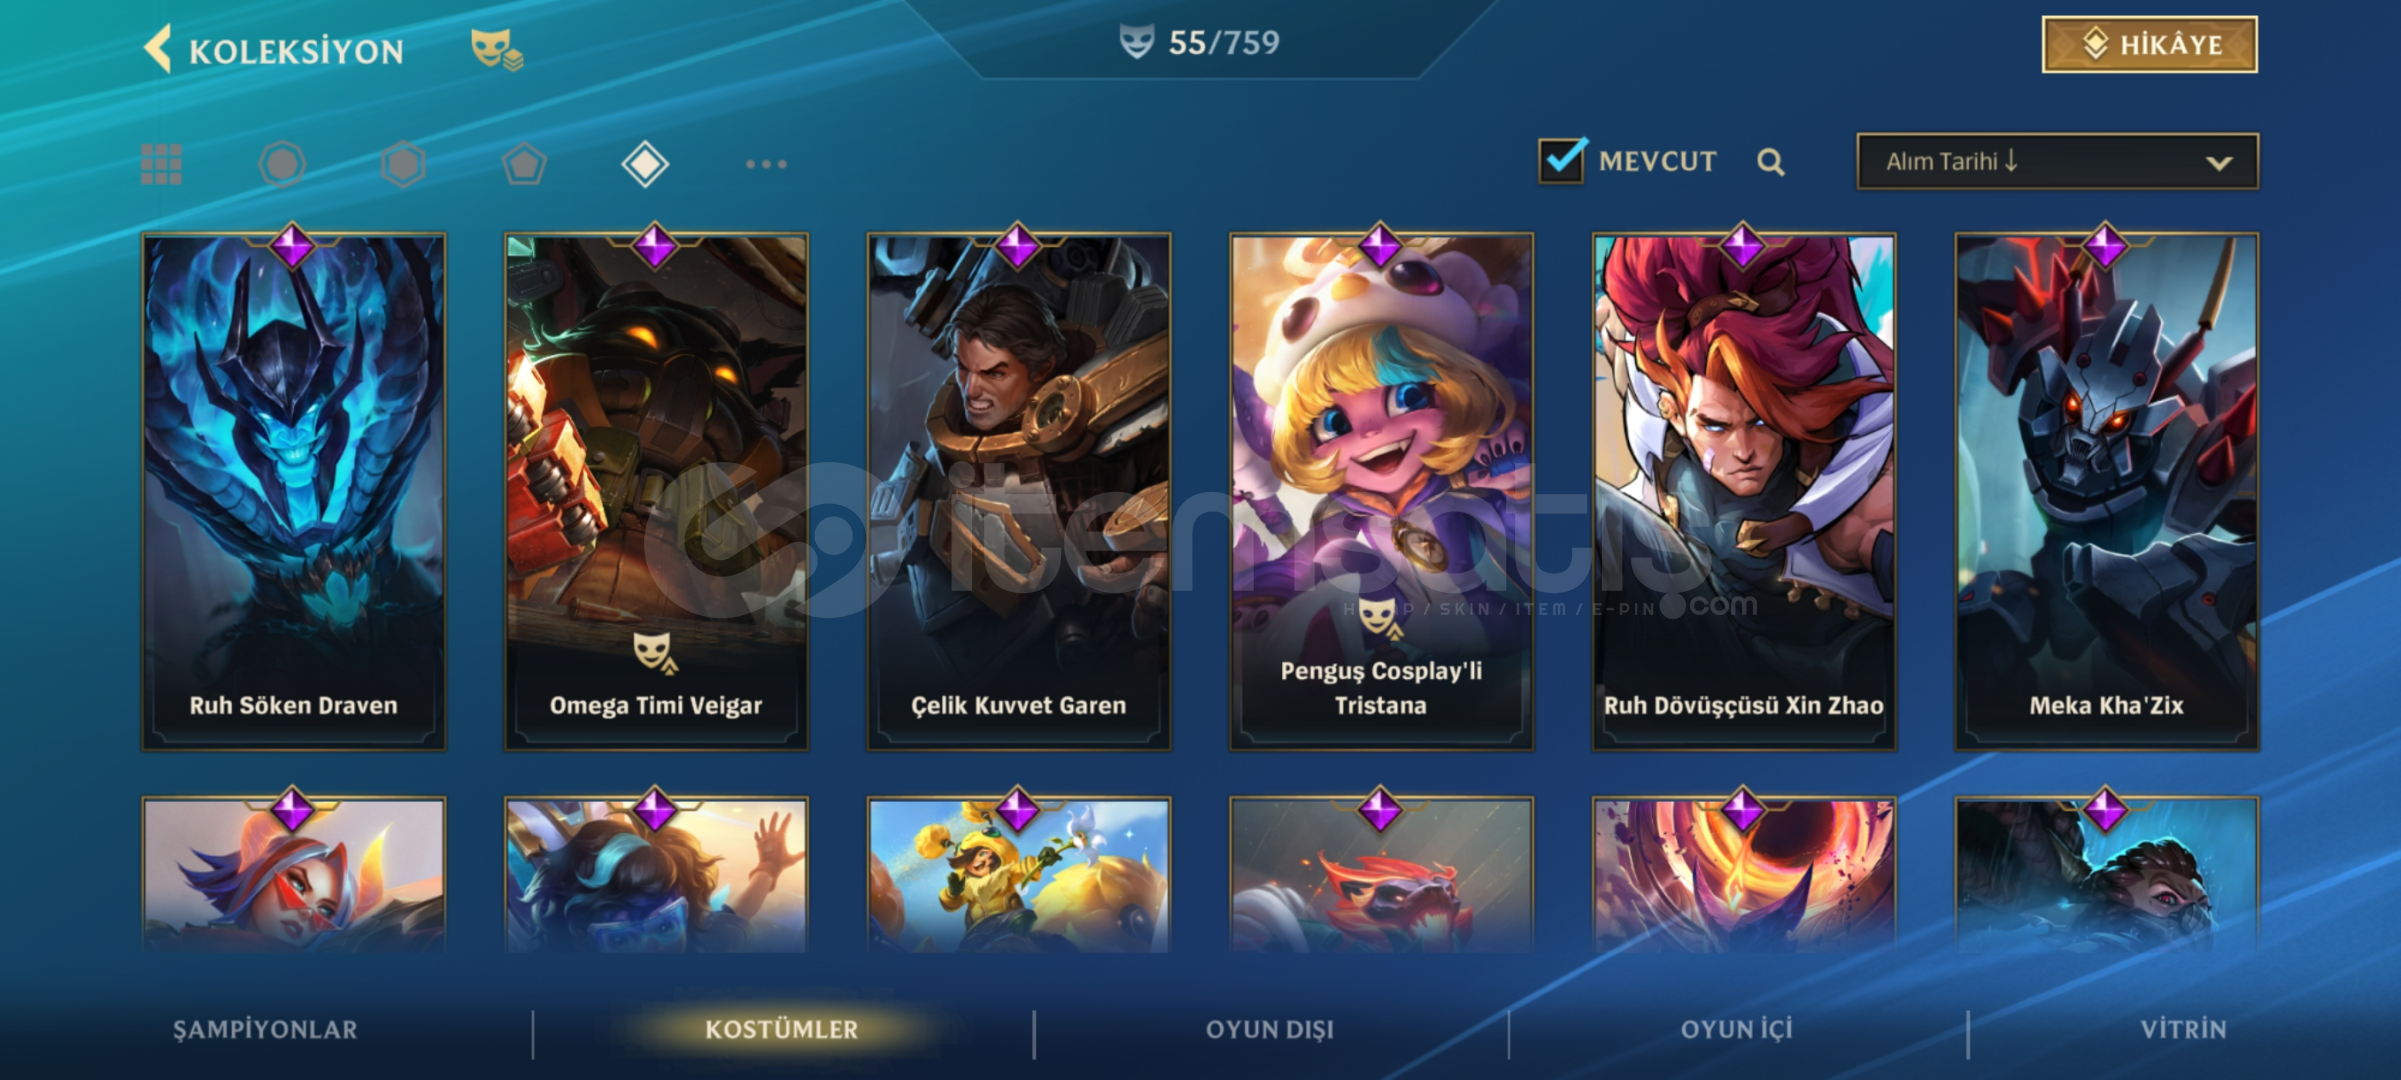The image size is (2401, 1080).
Task: Select the all-skins grid filter icon
Action: click(x=161, y=164)
